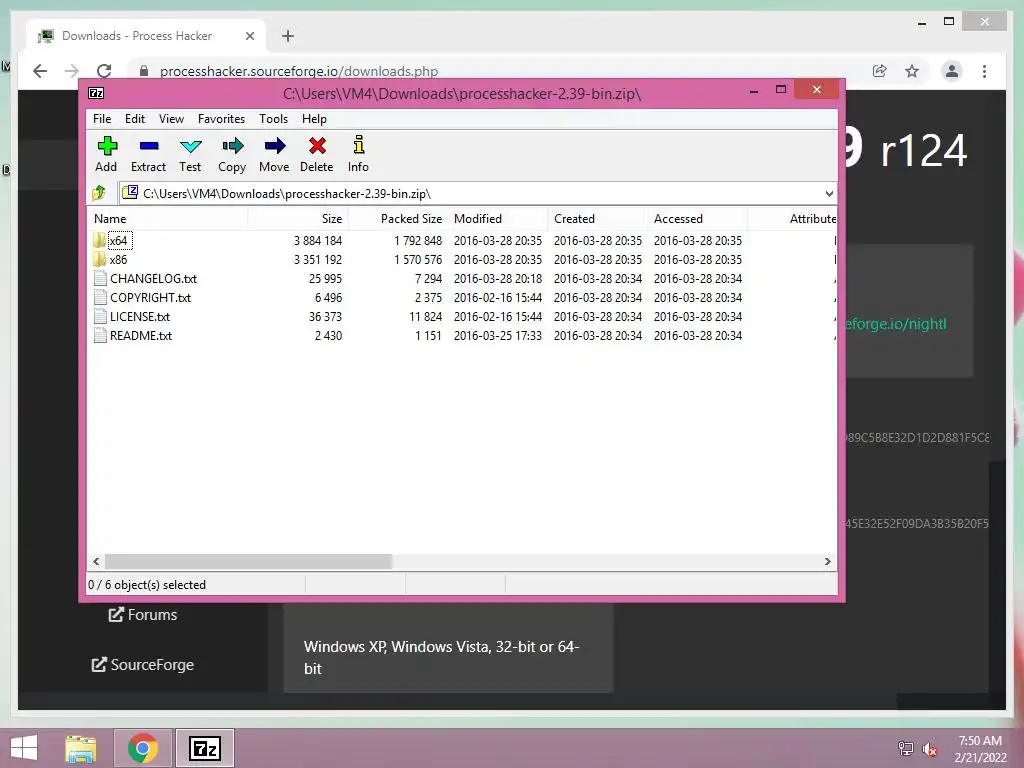Viewport: 1024px width, 768px height.
Task: Sort by the Name column header
Action: (x=167, y=219)
